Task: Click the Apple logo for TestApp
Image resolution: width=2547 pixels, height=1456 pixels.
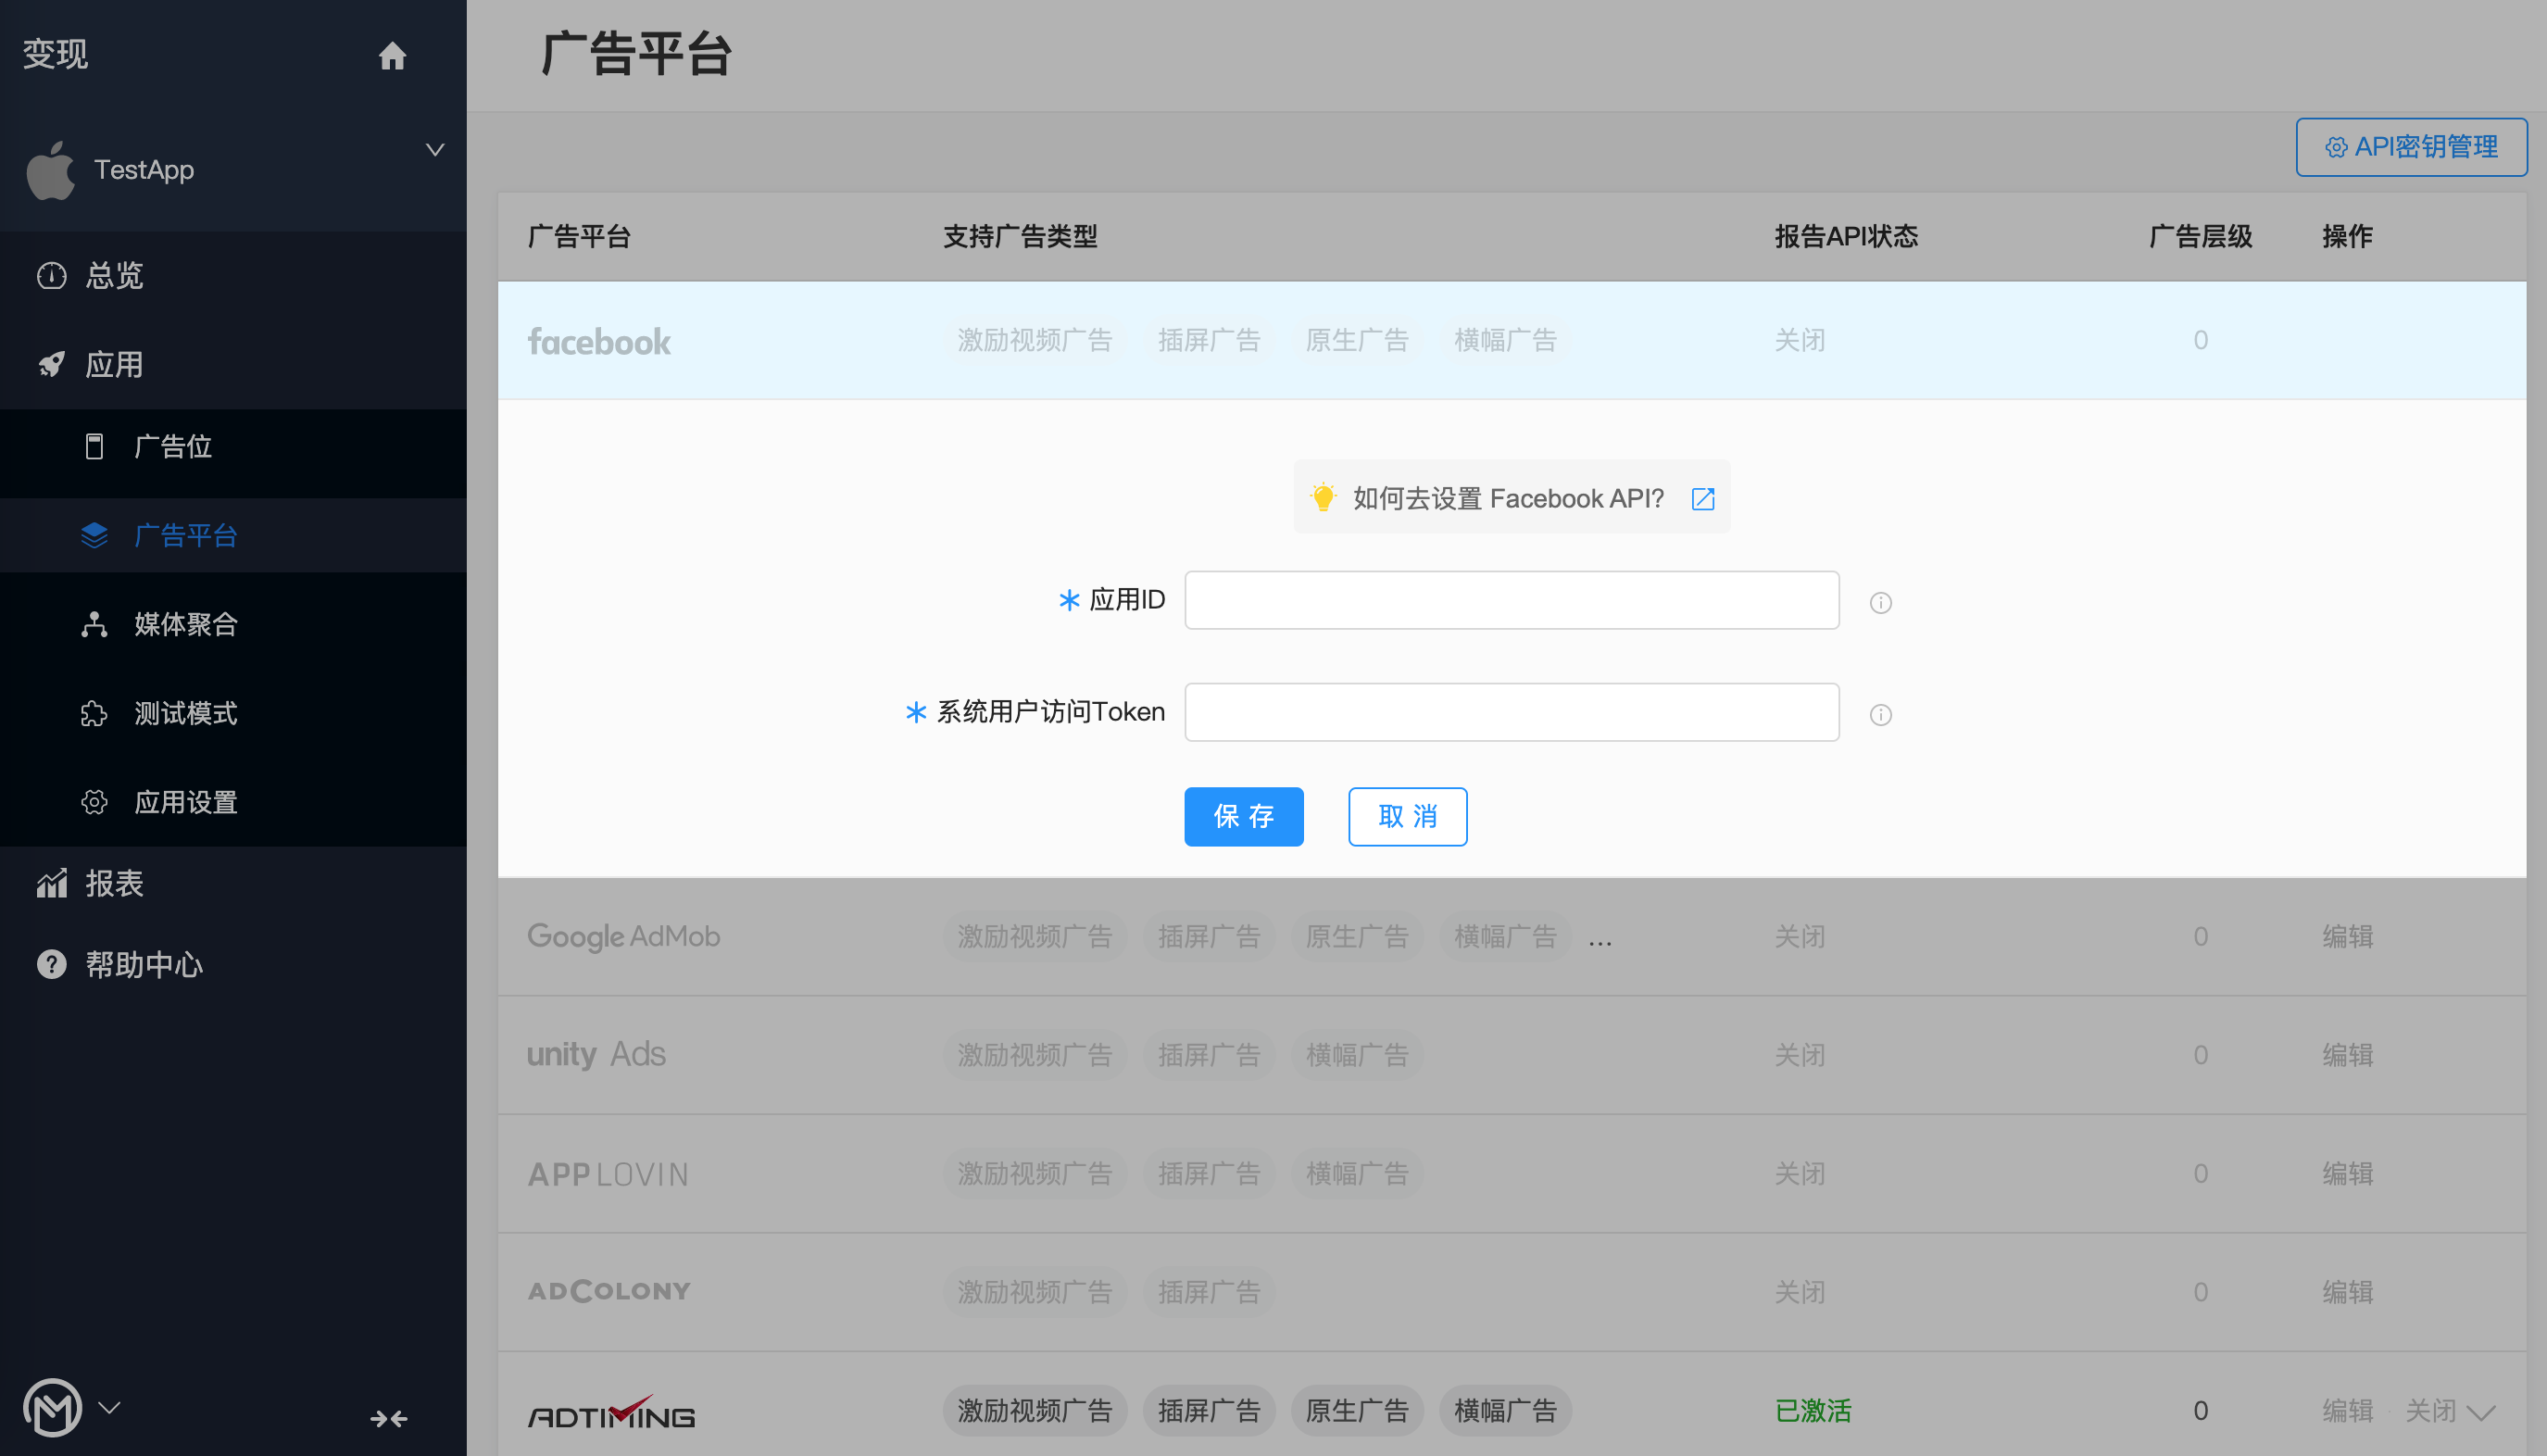Action: [x=50, y=170]
